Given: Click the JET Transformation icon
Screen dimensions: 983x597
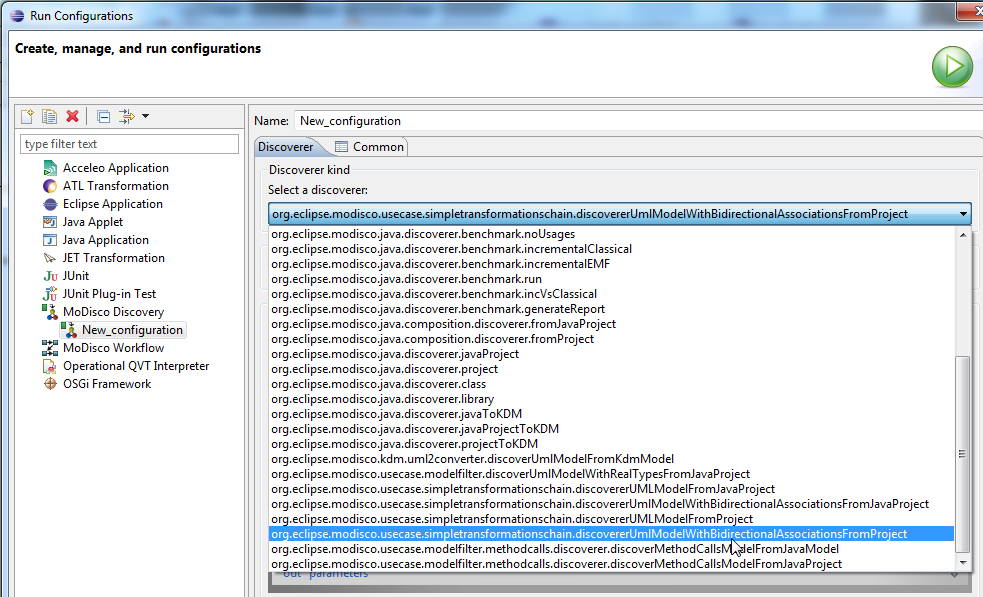Looking at the screenshot, I should tap(50, 258).
